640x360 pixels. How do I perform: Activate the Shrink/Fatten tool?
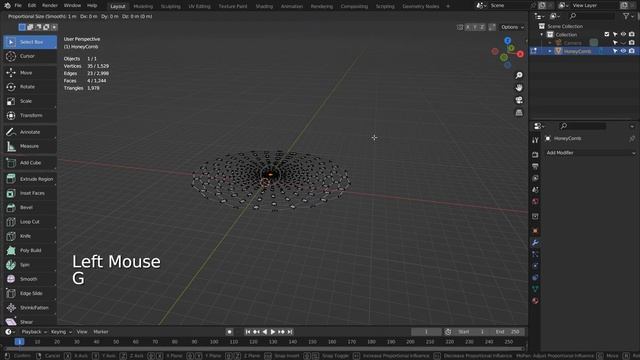[x=30, y=308]
